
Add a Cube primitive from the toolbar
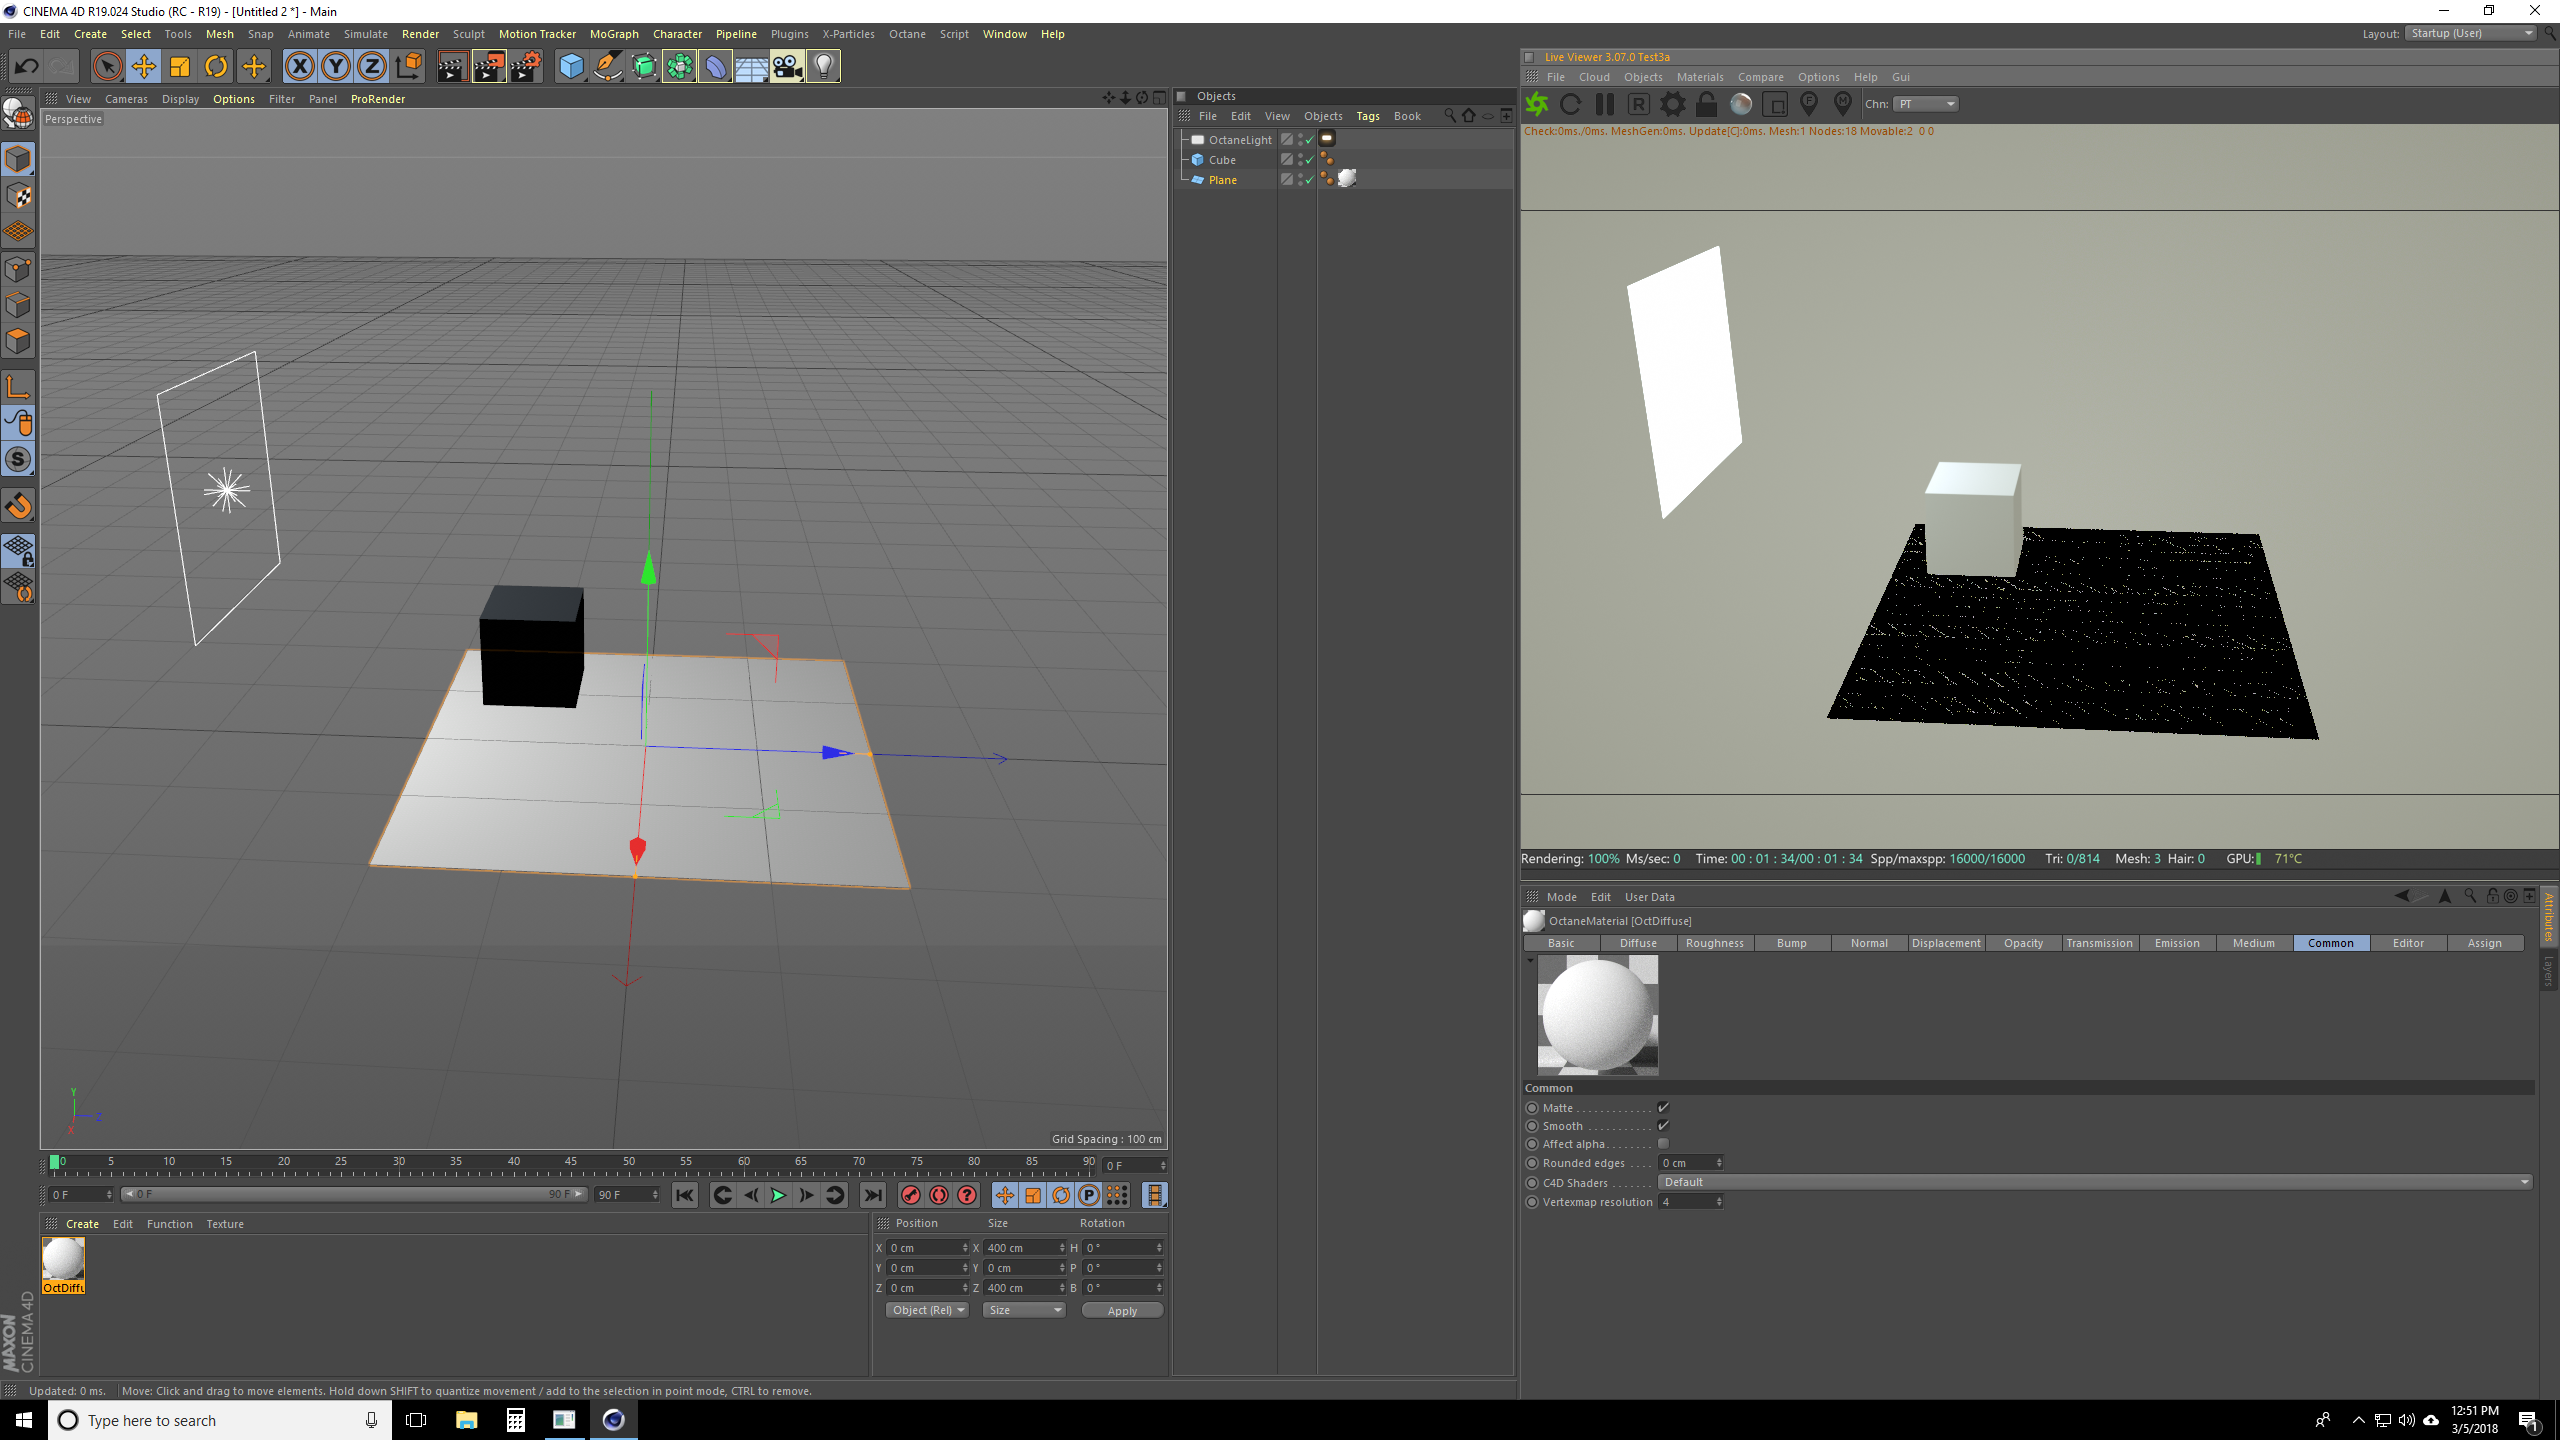tap(571, 67)
